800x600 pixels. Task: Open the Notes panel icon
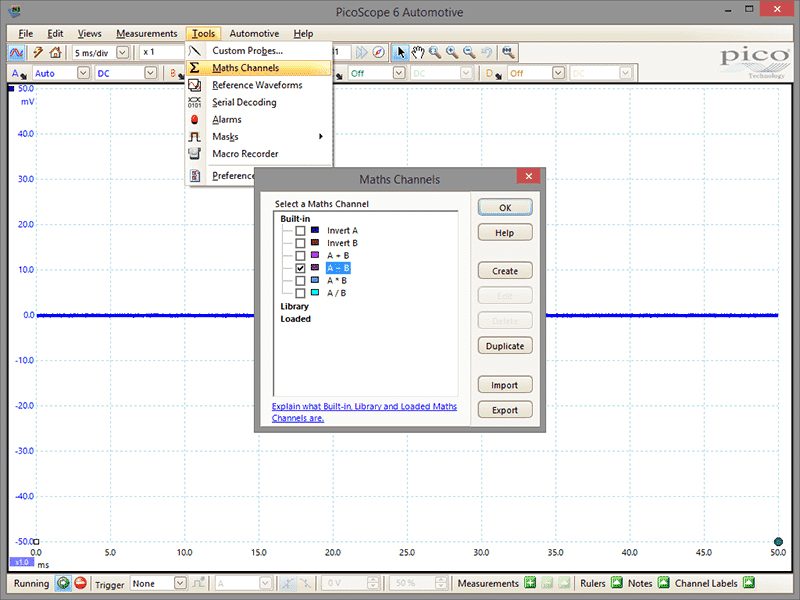pyautogui.click(x=663, y=583)
